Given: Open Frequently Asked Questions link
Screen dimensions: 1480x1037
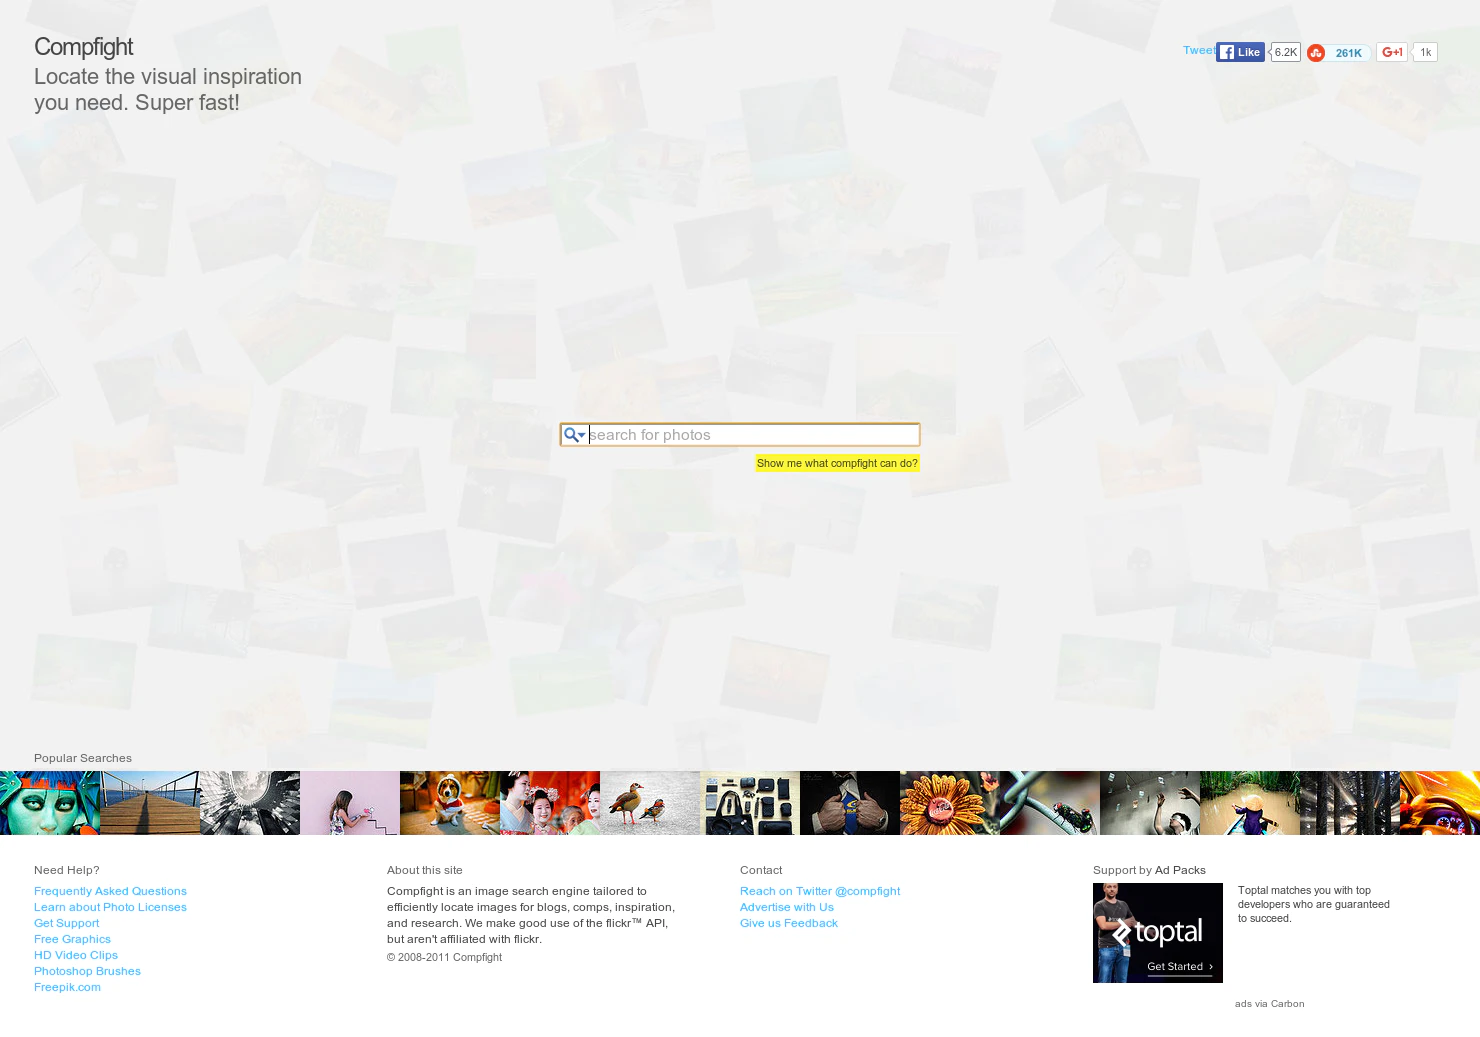Looking at the screenshot, I should point(110,891).
